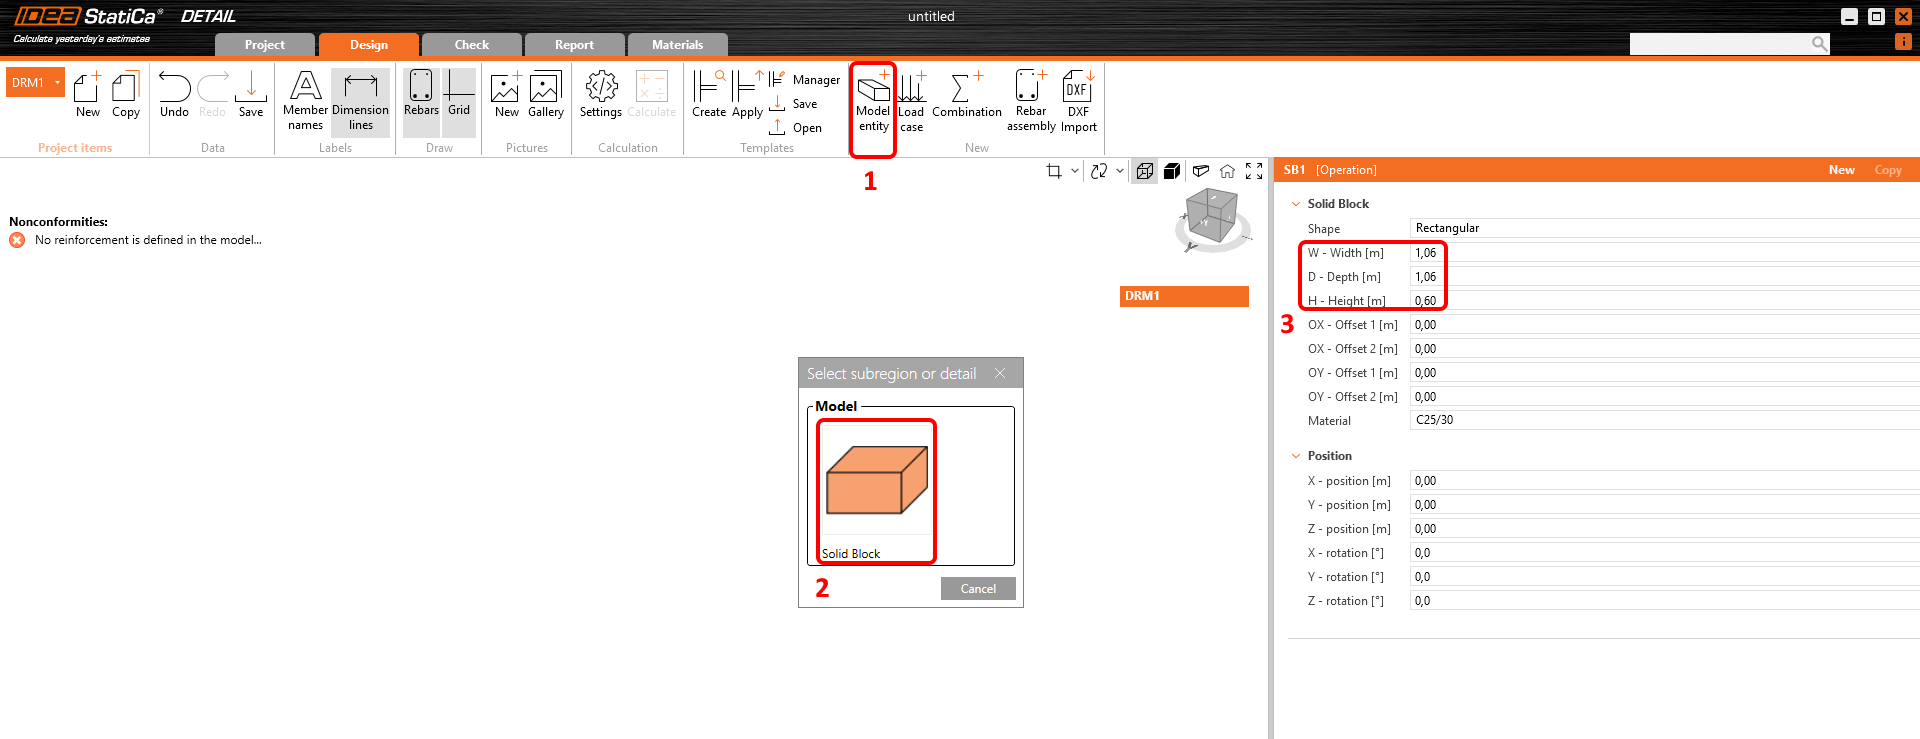Toggle the Dimension lines labels
The width and height of the screenshot is (1920, 739).
360,90
